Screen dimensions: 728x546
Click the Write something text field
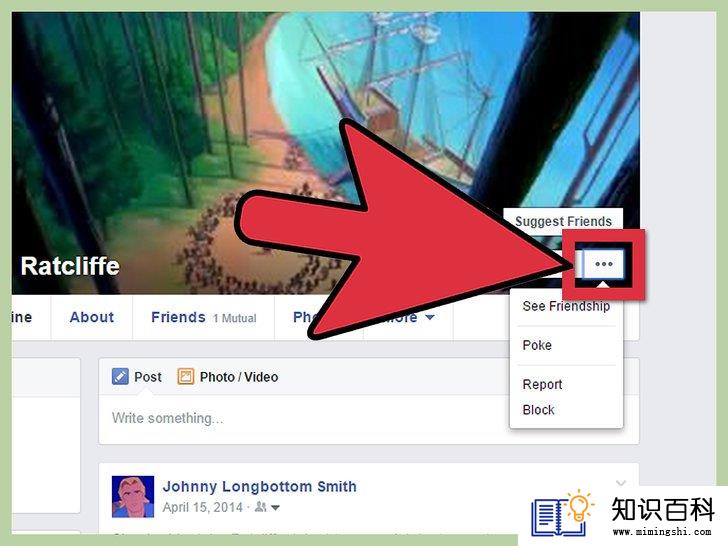(306, 418)
